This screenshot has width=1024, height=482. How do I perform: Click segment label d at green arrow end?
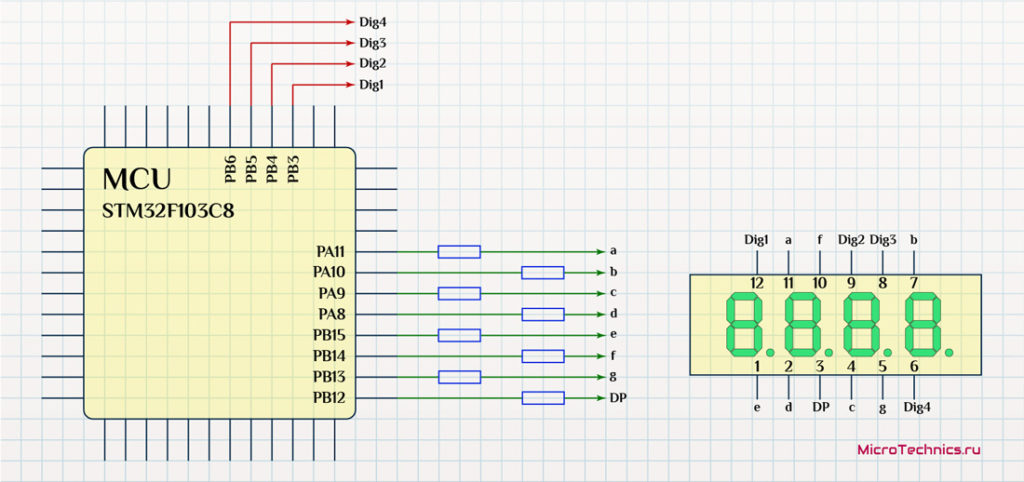tap(613, 313)
